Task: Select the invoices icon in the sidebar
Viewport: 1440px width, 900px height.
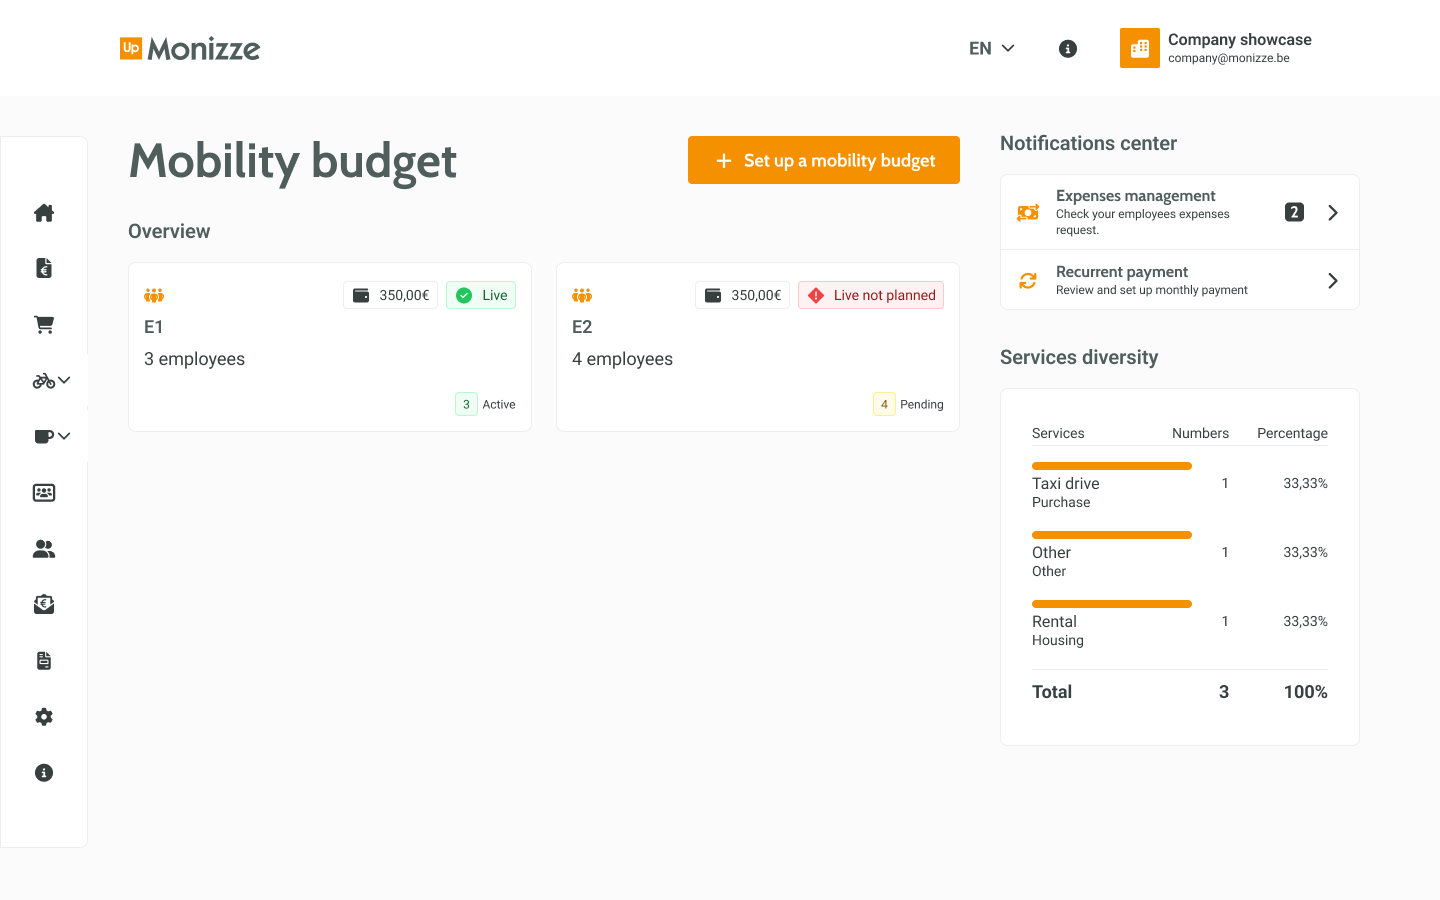Action: [43, 268]
